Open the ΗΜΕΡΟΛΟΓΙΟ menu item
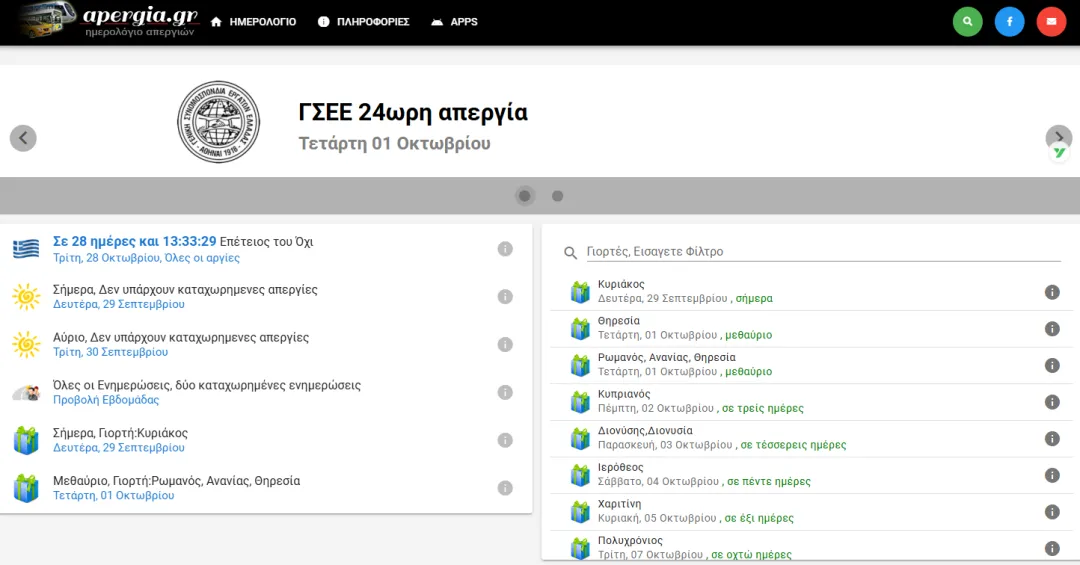This screenshot has height=565, width=1080. click(x=253, y=22)
